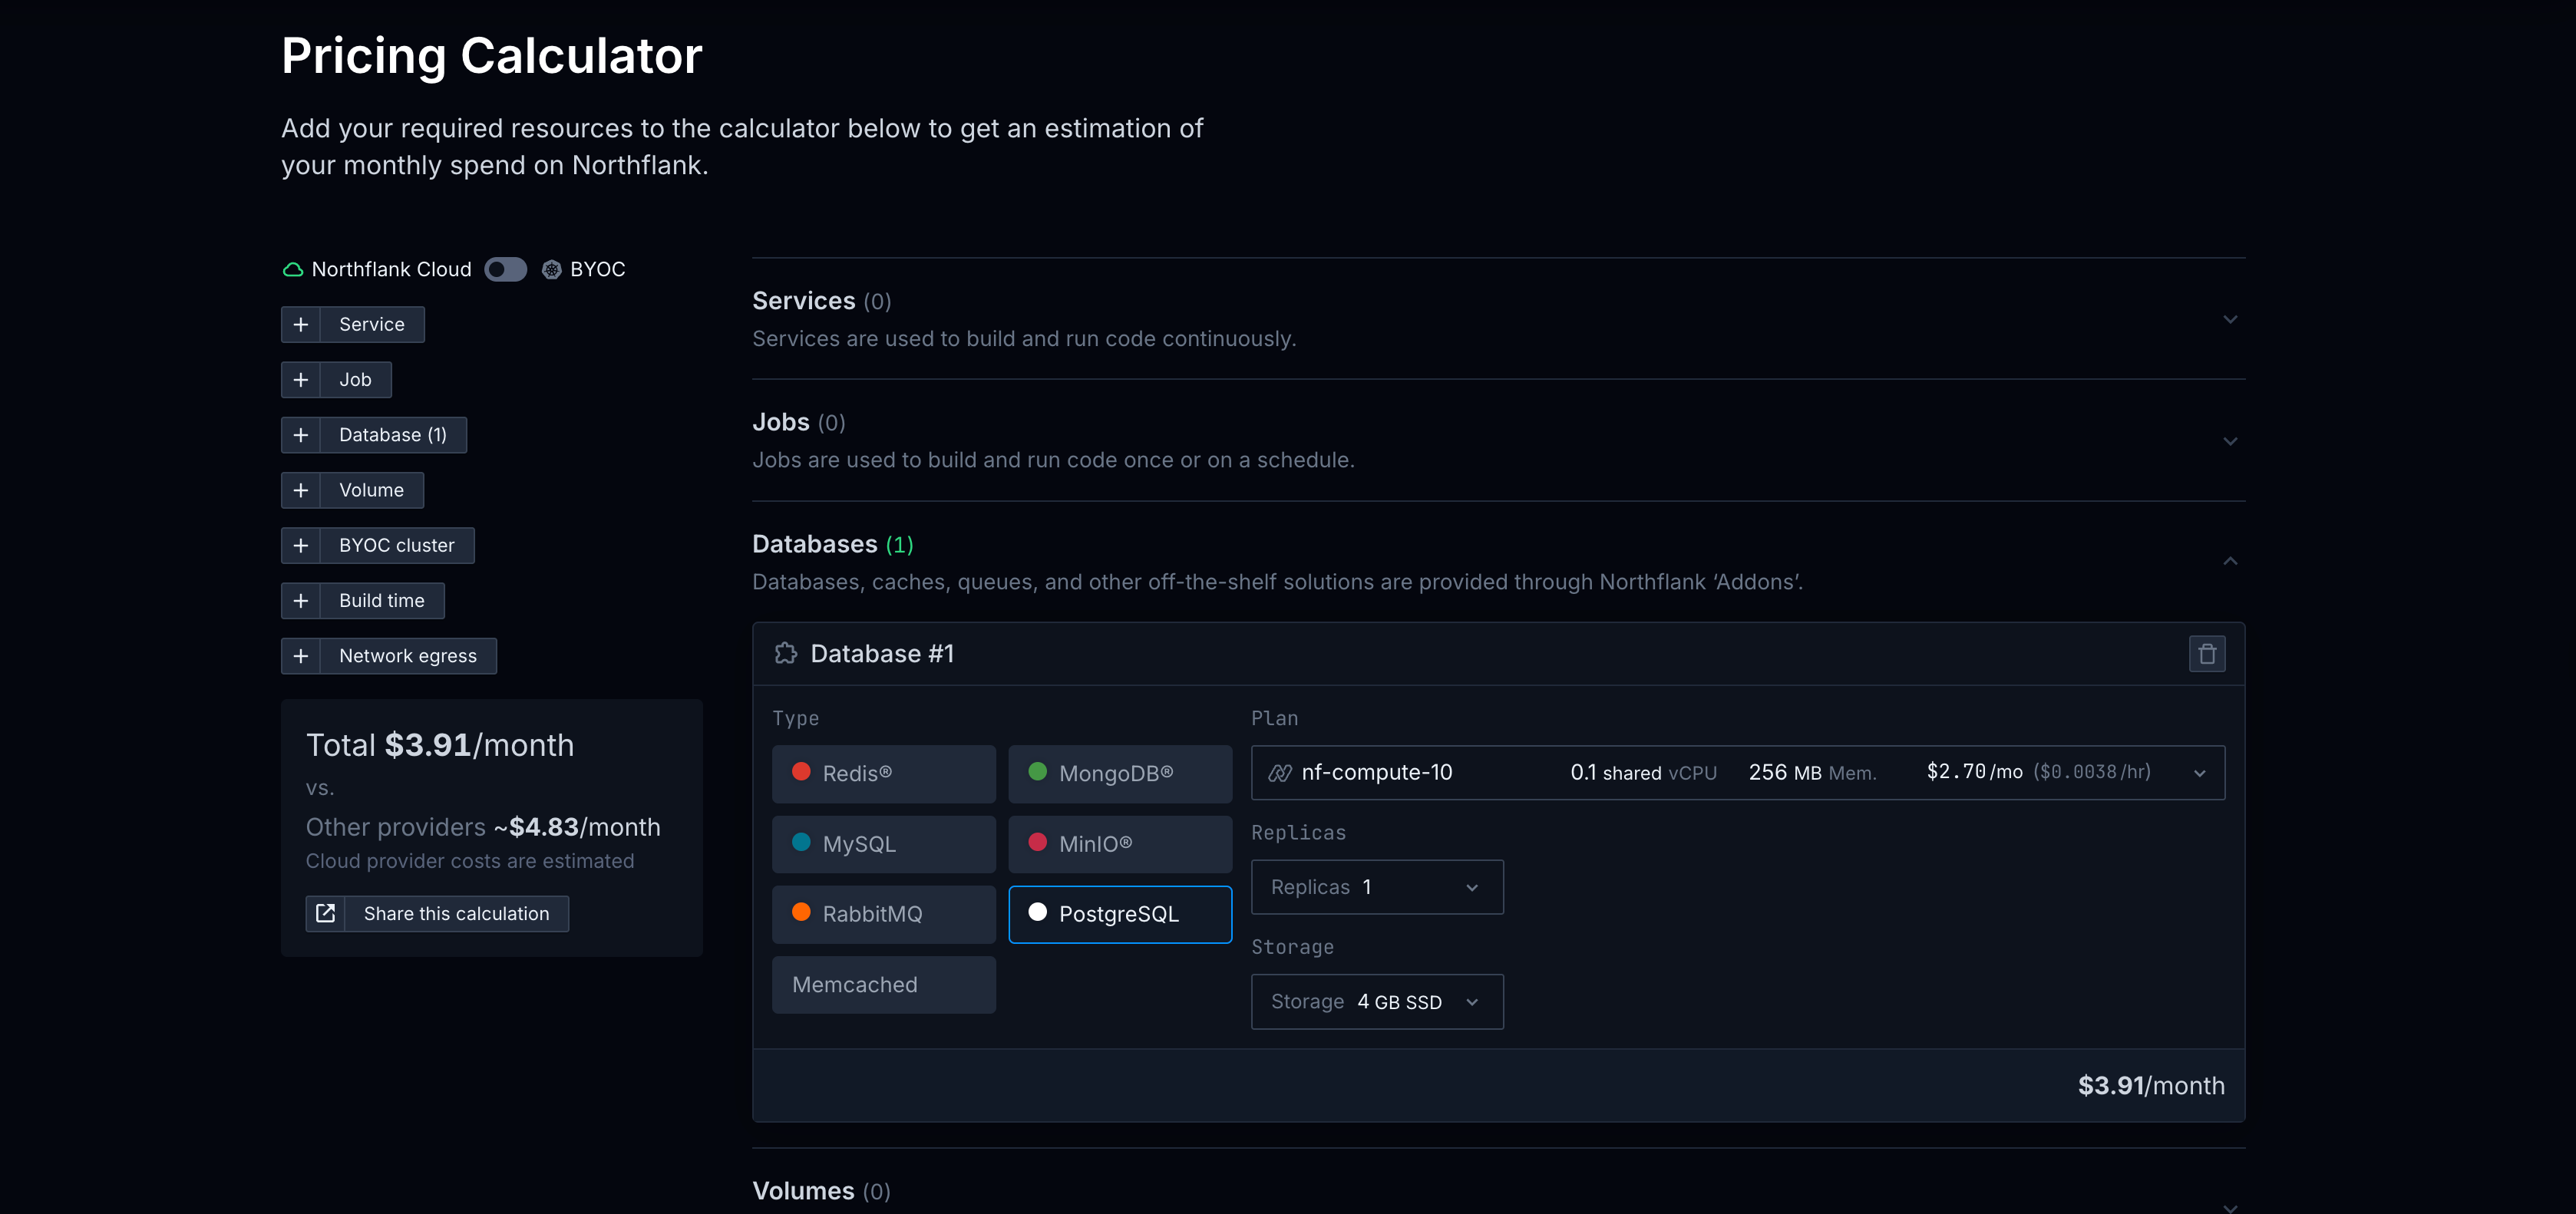
Task: Click the plus icon next to Service
Action: click(x=301, y=324)
